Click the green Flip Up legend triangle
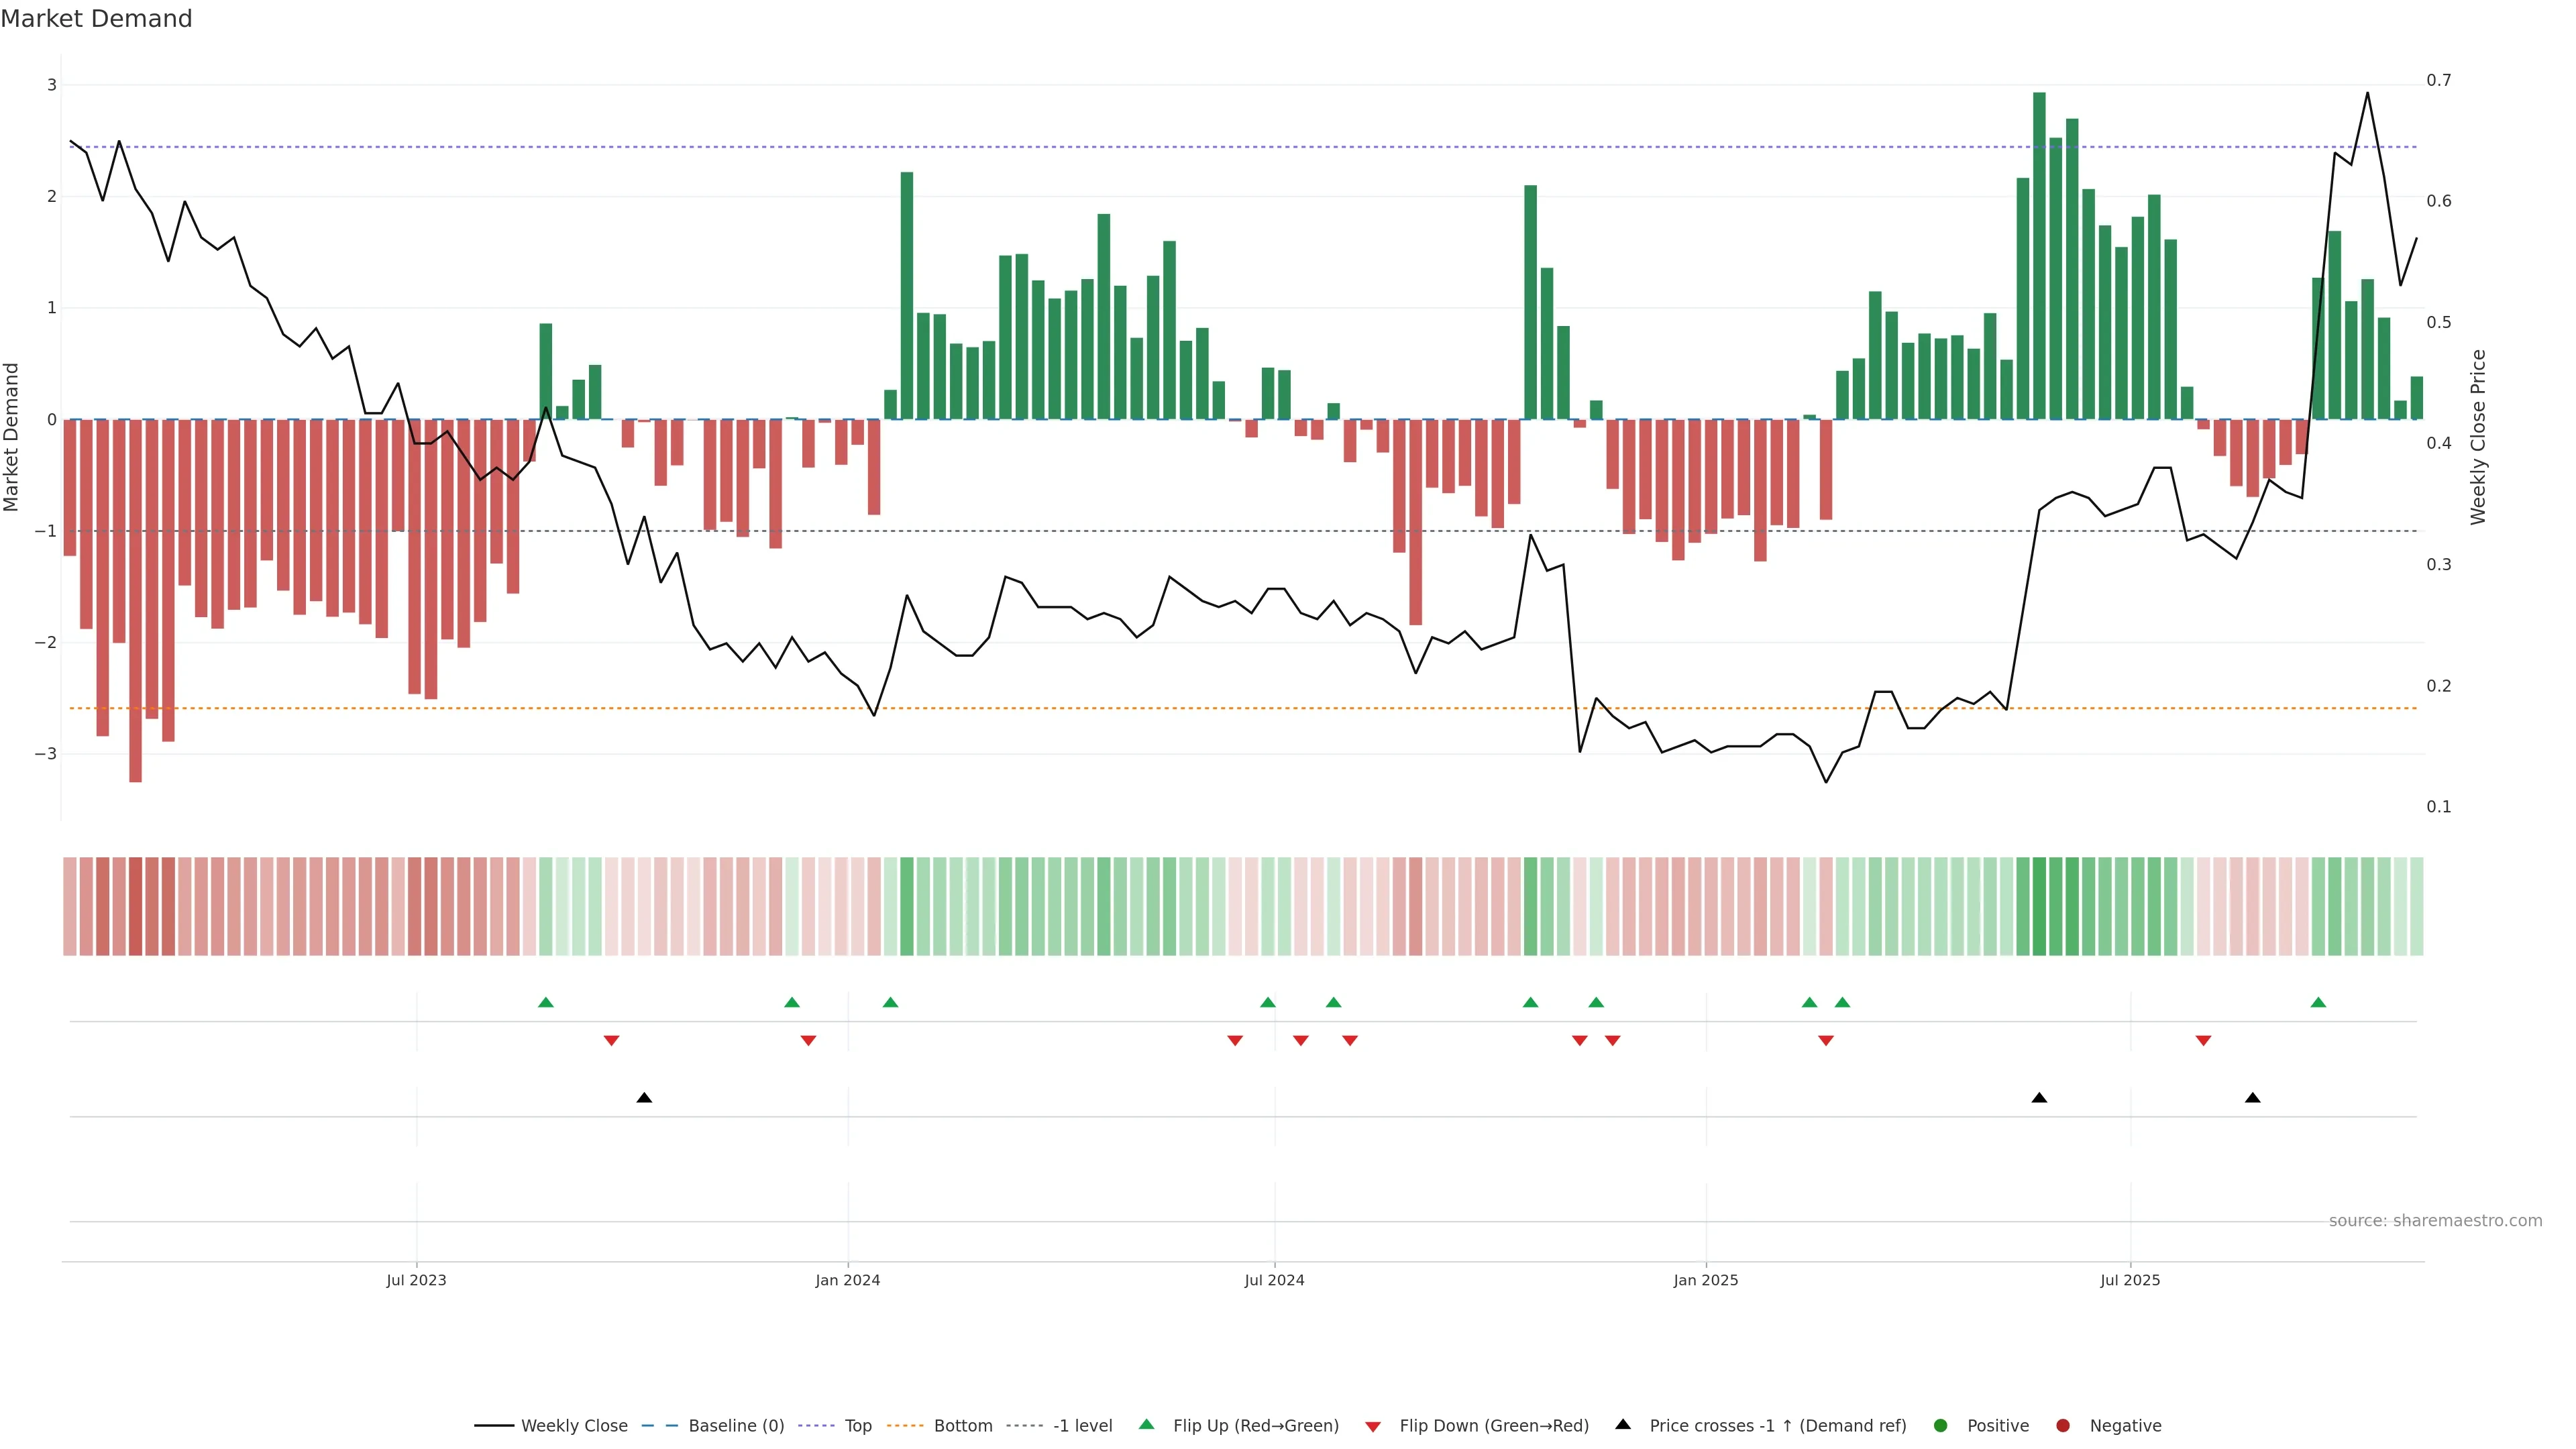The width and height of the screenshot is (2576, 1449). coord(1147,1424)
